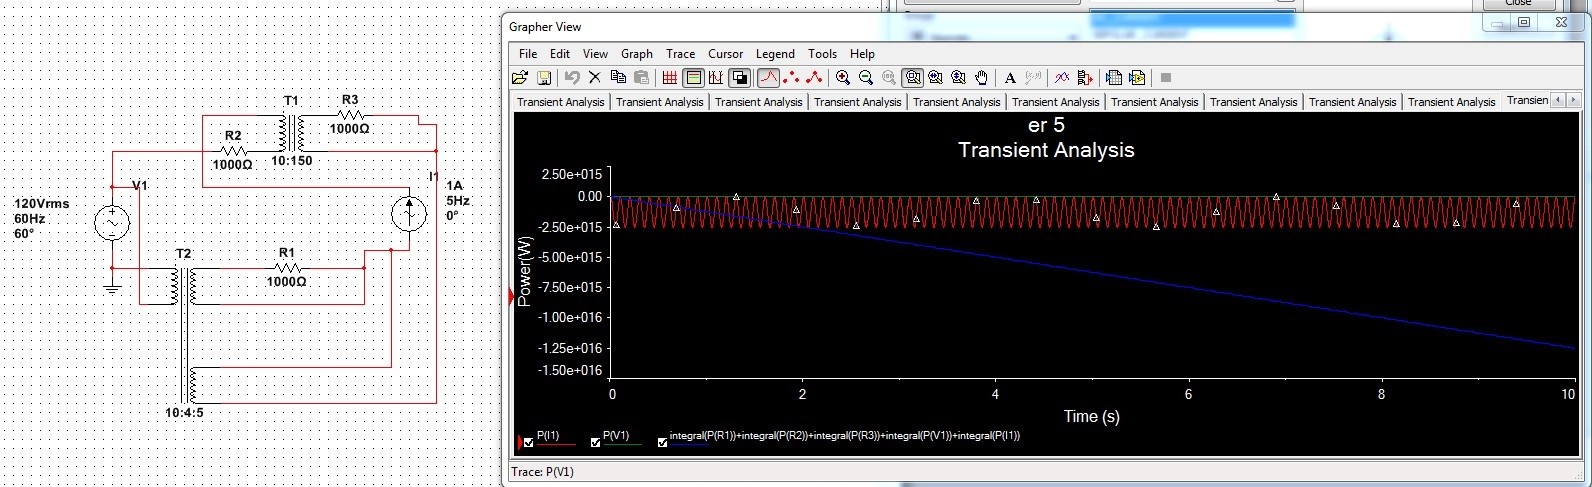Click the export-to-file toolbar icon
This screenshot has width=1592, height=487.
[x=1085, y=78]
